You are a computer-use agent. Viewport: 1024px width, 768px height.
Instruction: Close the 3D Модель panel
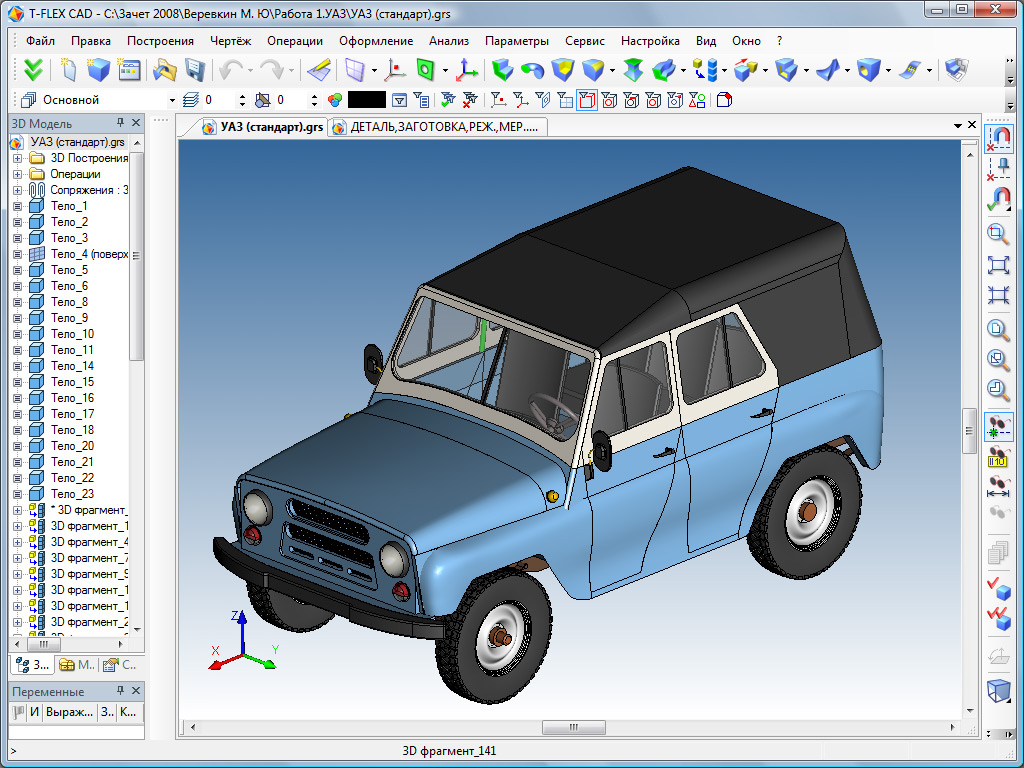(x=136, y=123)
